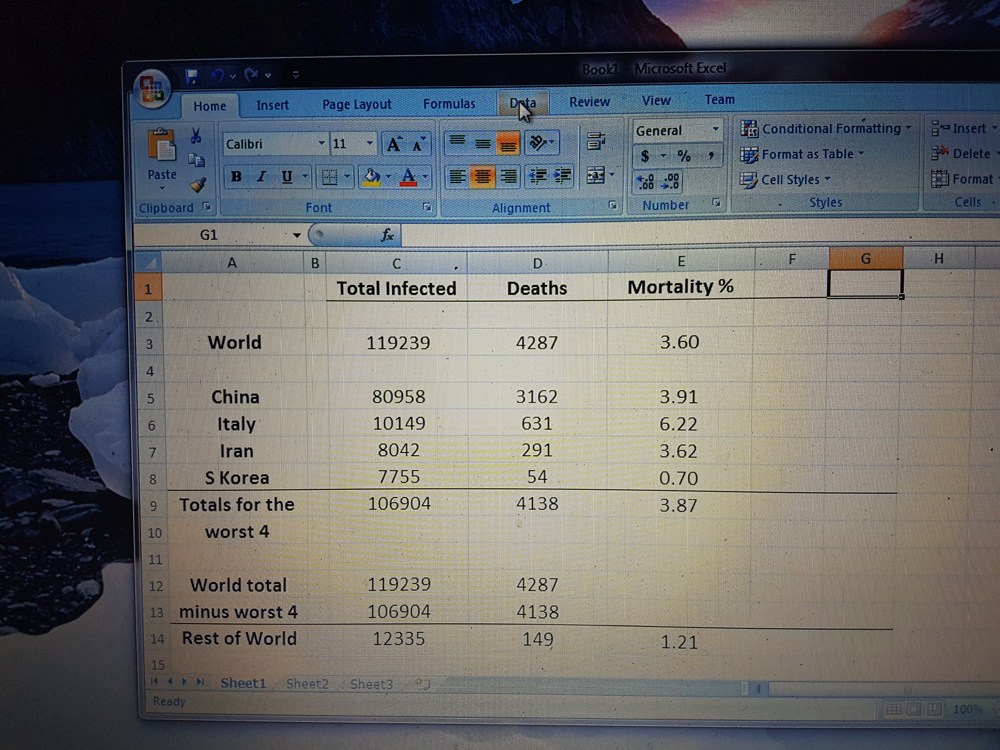Screen dimensions: 1000x750
Task: Click the Wrap Text icon
Action: 596,141
